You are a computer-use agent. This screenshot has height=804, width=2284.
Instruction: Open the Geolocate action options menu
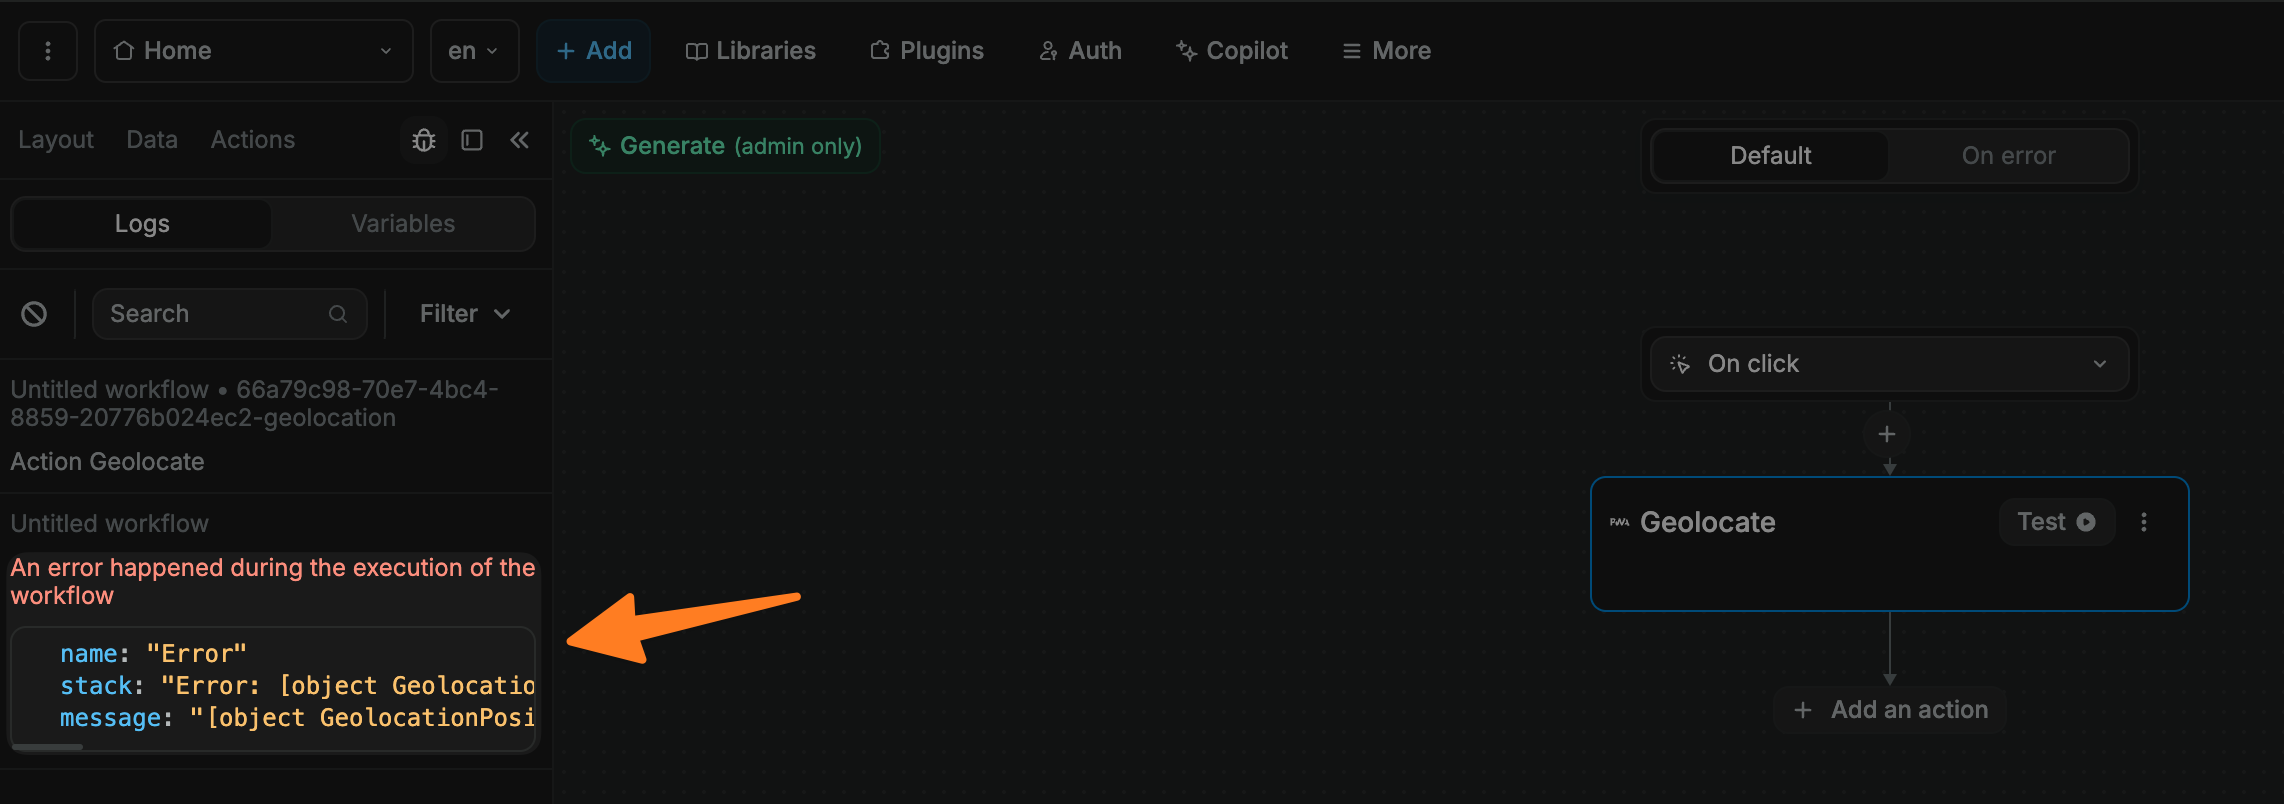[2143, 522]
